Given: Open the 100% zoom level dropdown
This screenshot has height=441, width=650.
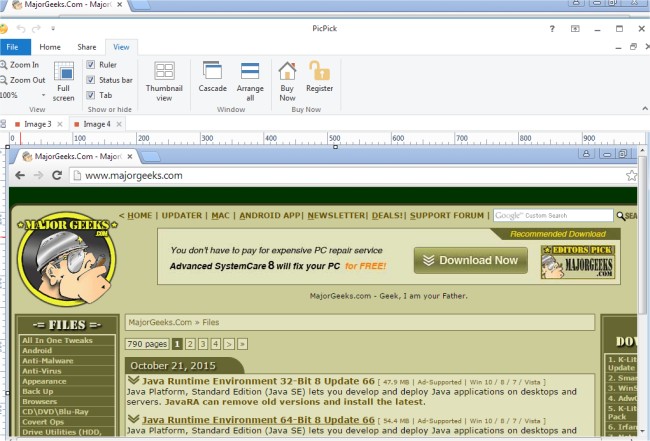Looking at the screenshot, I should [x=43, y=95].
